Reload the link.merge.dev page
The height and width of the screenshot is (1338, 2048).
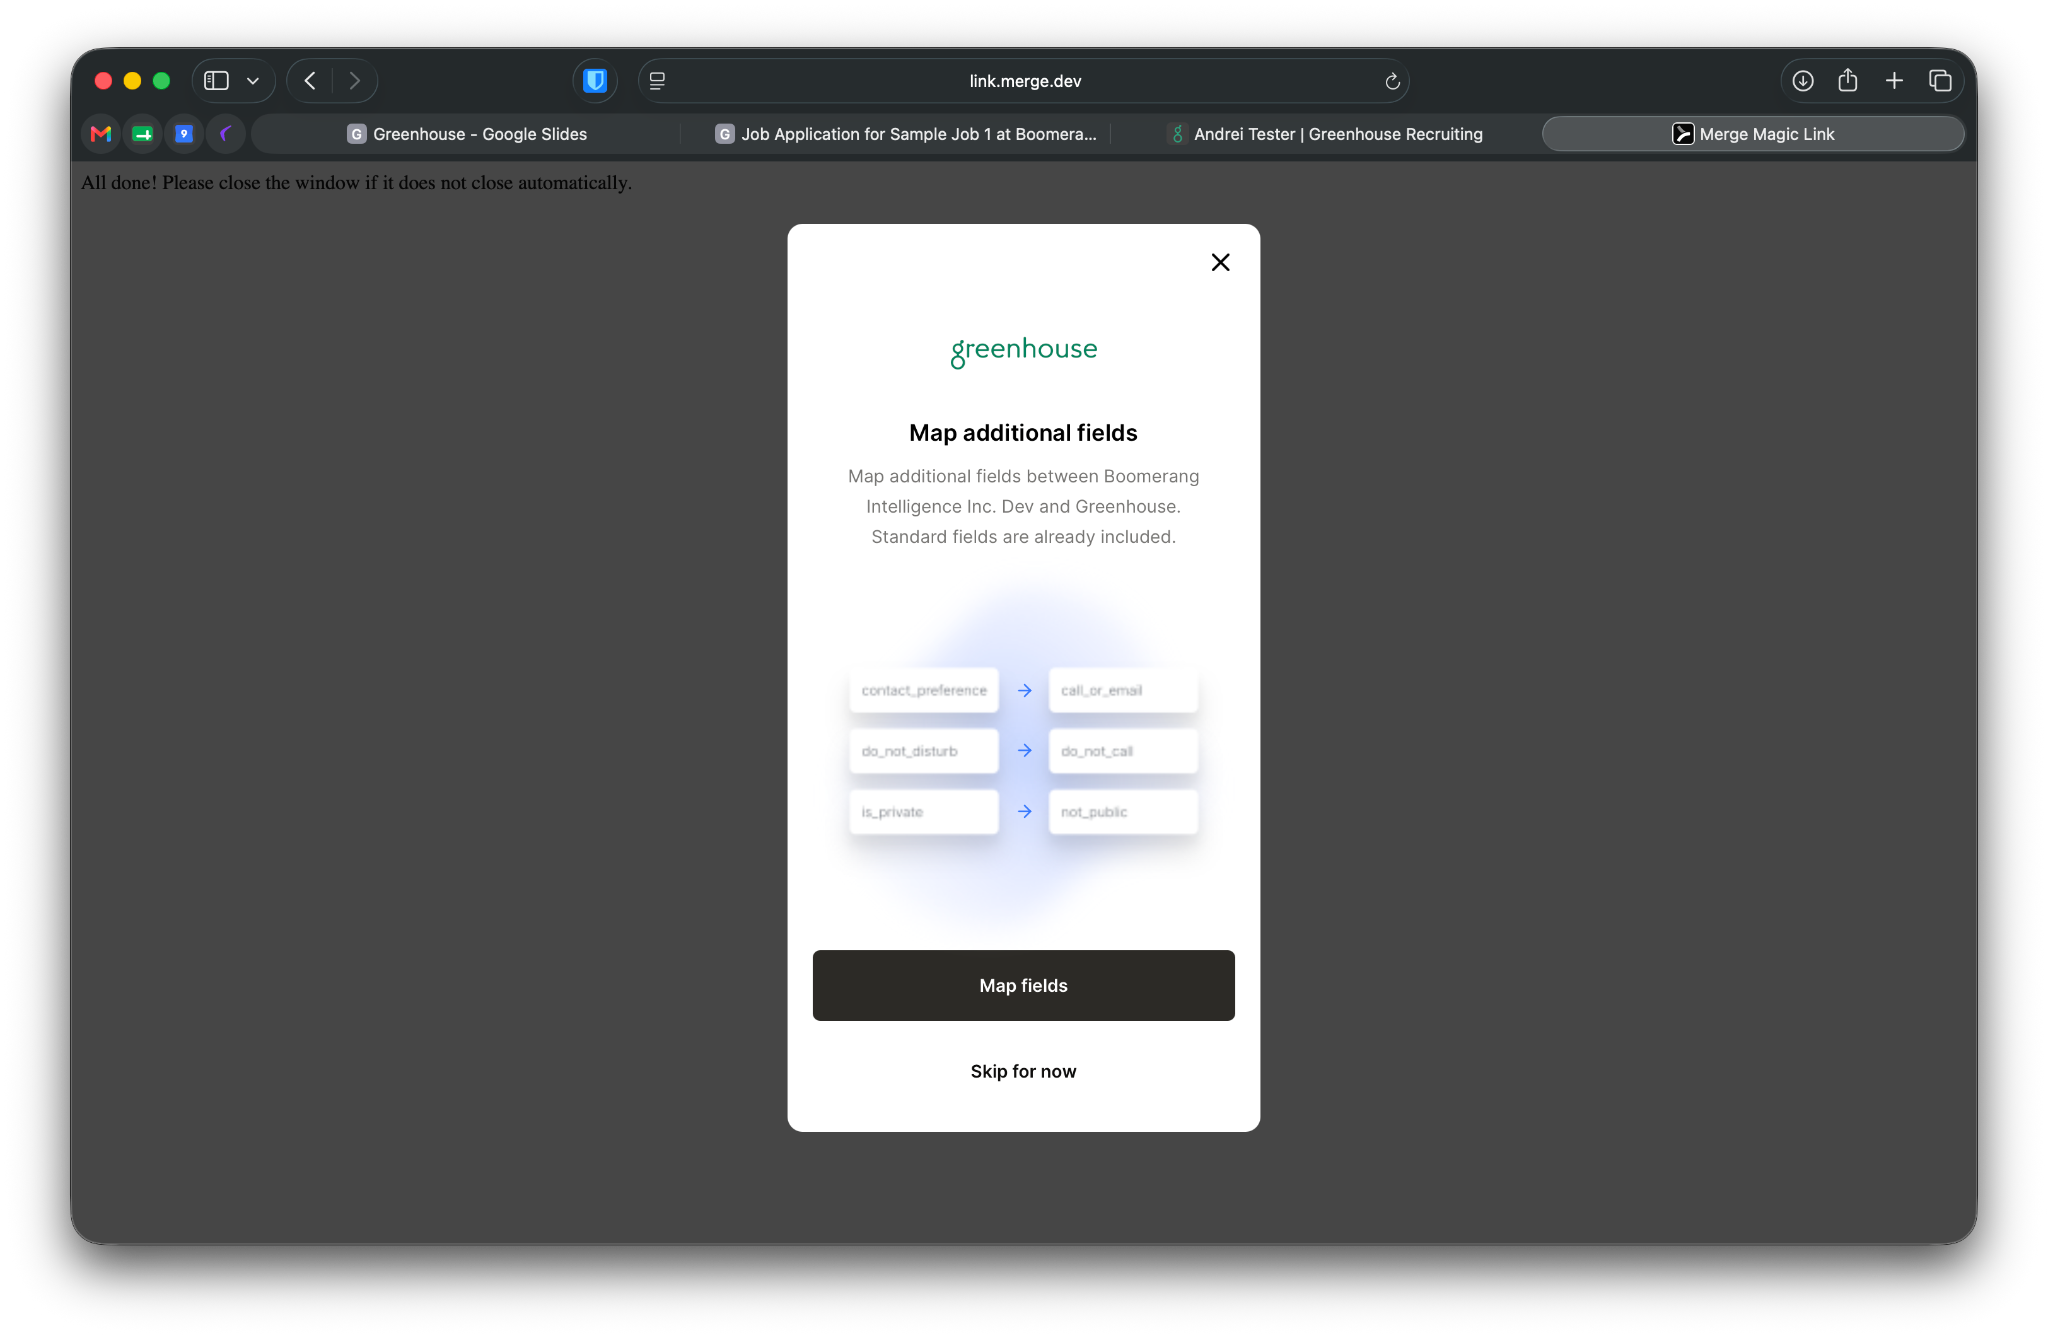tap(1392, 81)
